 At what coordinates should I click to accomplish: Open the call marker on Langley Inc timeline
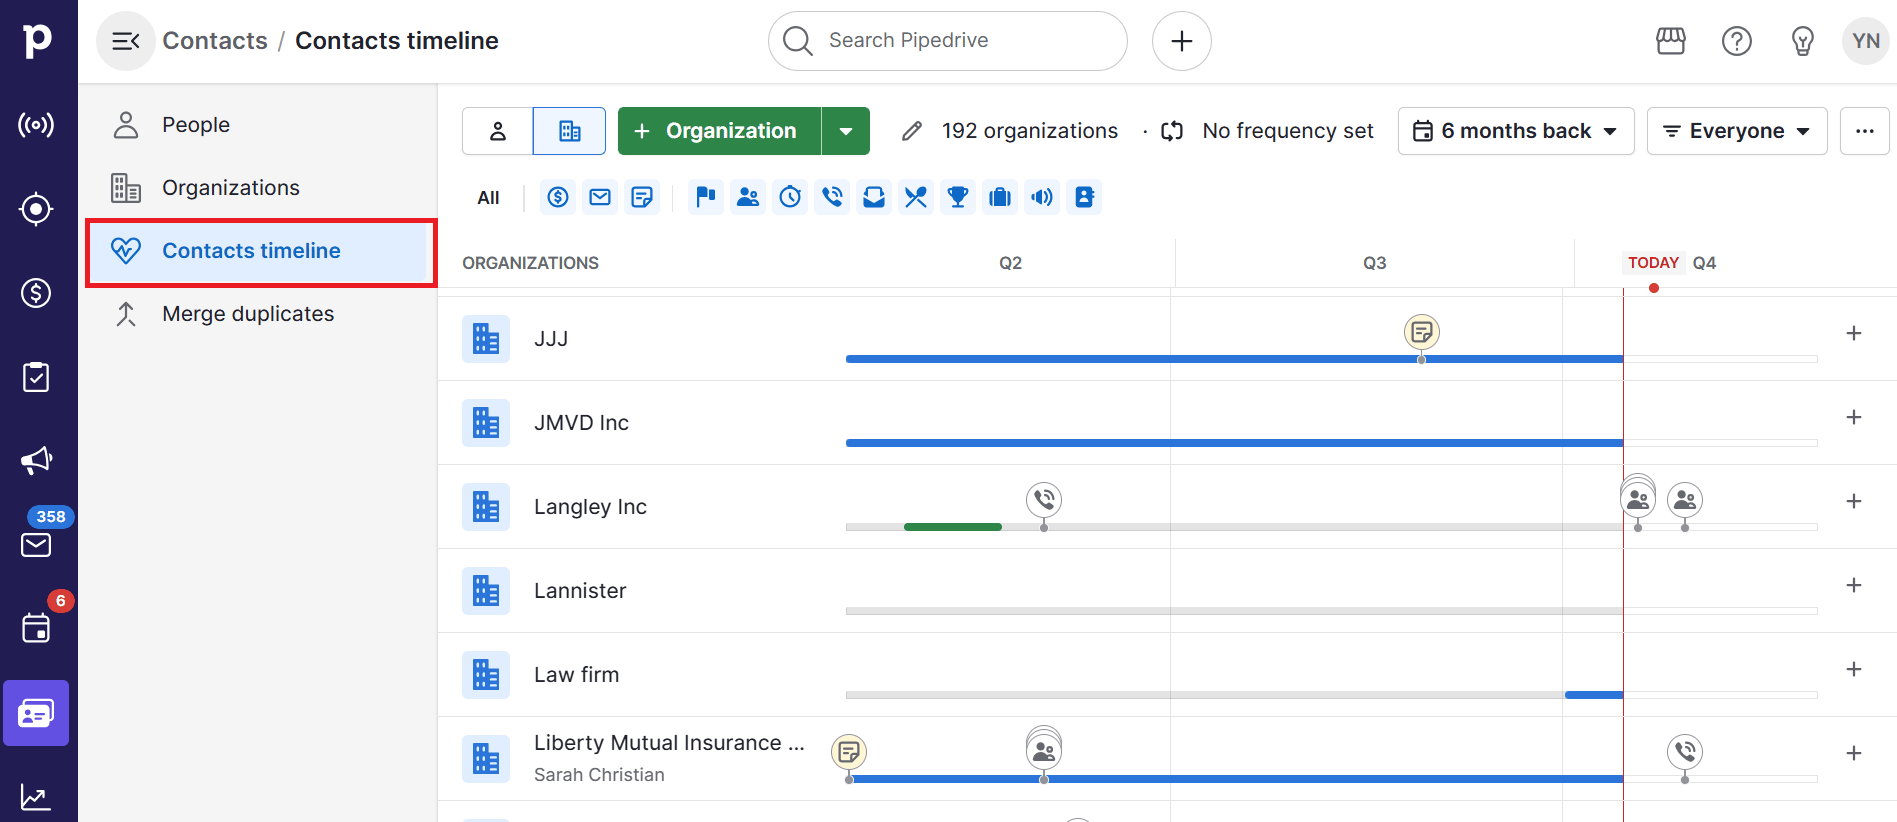[x=1044, y=499]
